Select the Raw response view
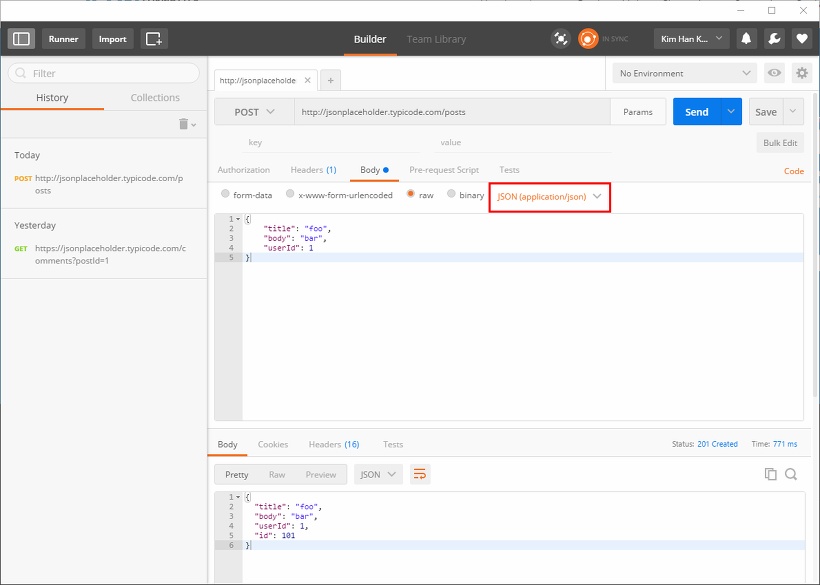Viewport: 820px width, 585px height. pos(277,475)
